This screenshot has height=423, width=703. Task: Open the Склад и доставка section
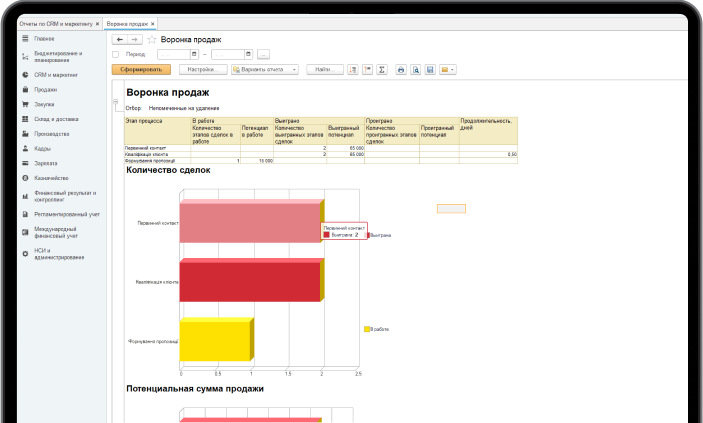click(x=56, y=119)
